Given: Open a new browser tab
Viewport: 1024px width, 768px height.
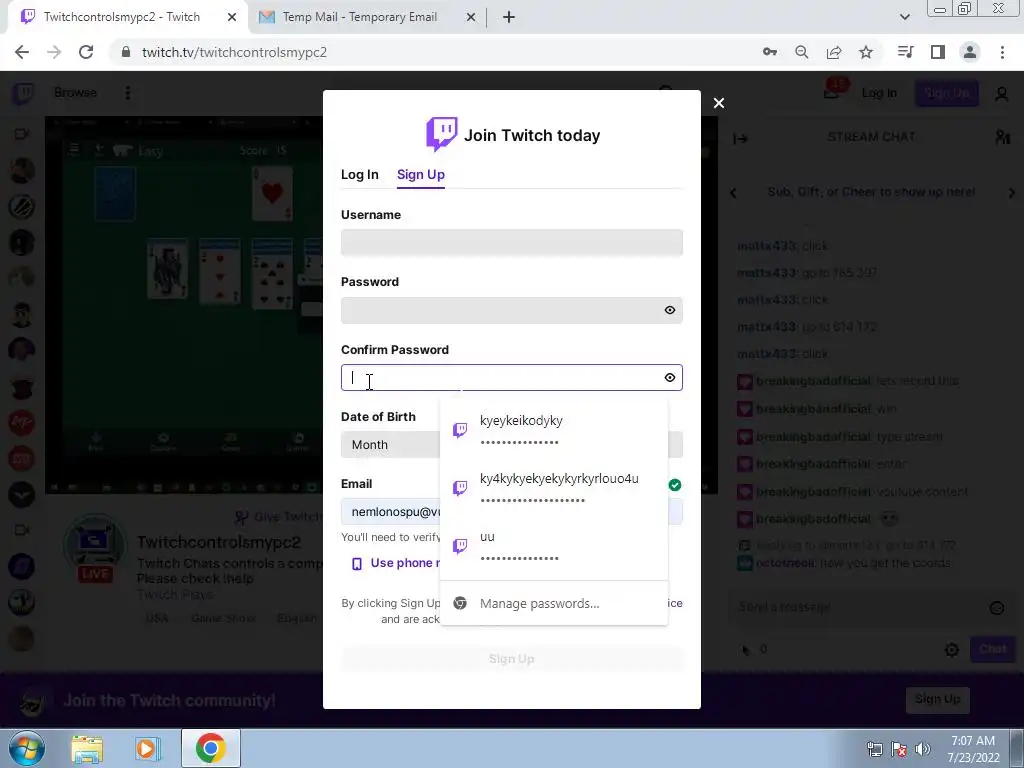Looking at the screenshot, I should pyautogui.click(x=509, y=17).
